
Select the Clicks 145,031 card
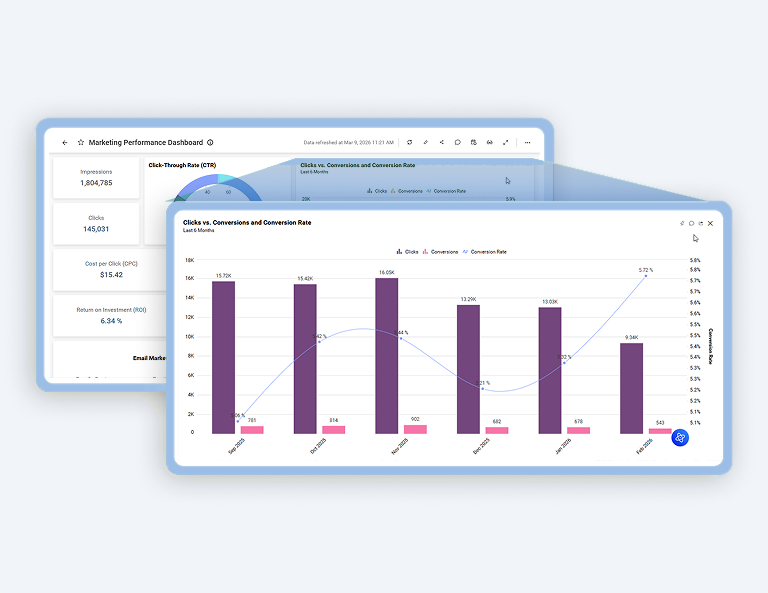click(96, 224)
